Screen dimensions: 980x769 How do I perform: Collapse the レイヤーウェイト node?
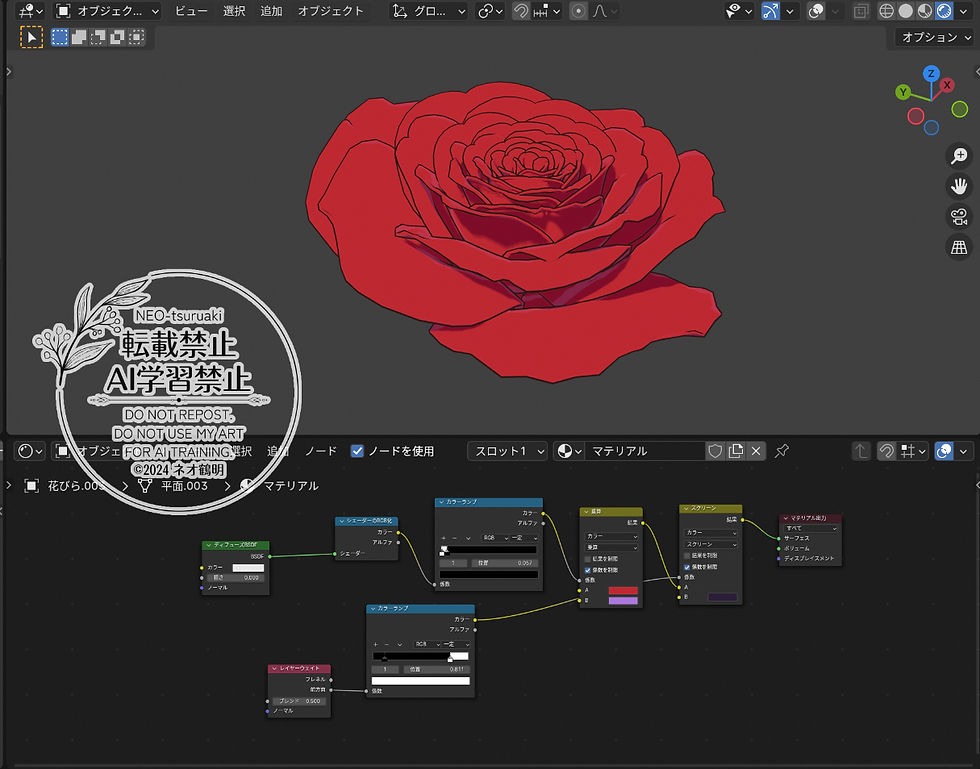point(274,668)
